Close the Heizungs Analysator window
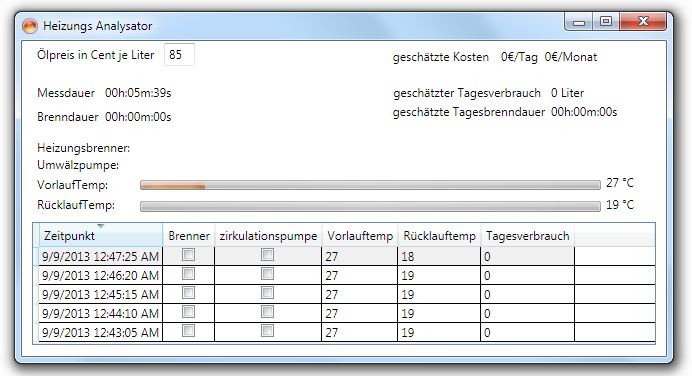Image resolution: width=692 pixels, height=376 pixels. [x=643, y=22]
